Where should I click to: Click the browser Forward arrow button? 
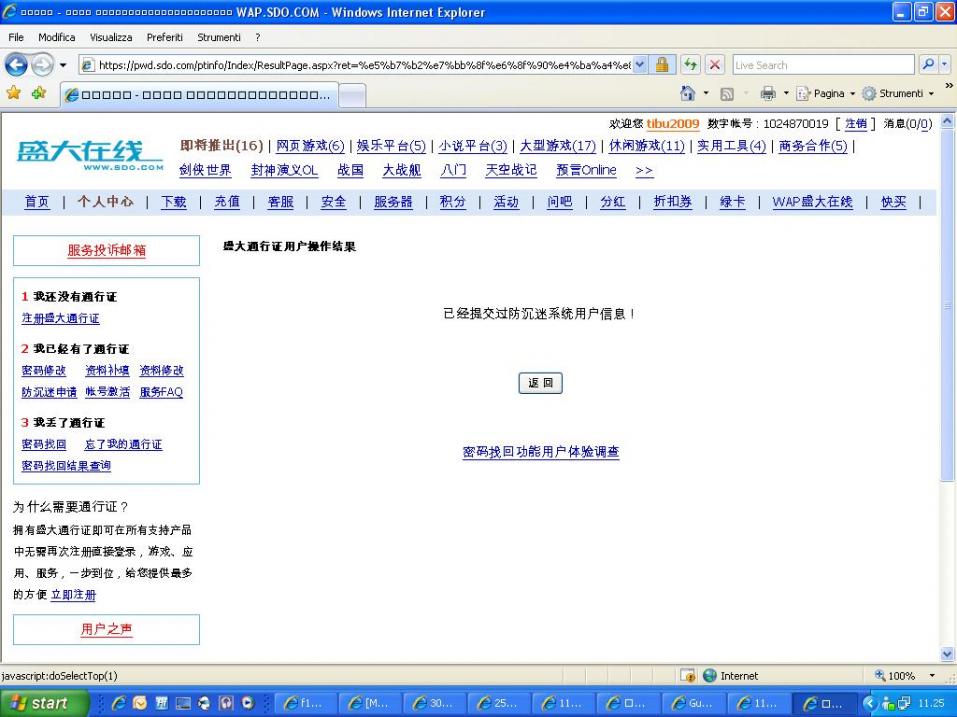pos(42,65)
